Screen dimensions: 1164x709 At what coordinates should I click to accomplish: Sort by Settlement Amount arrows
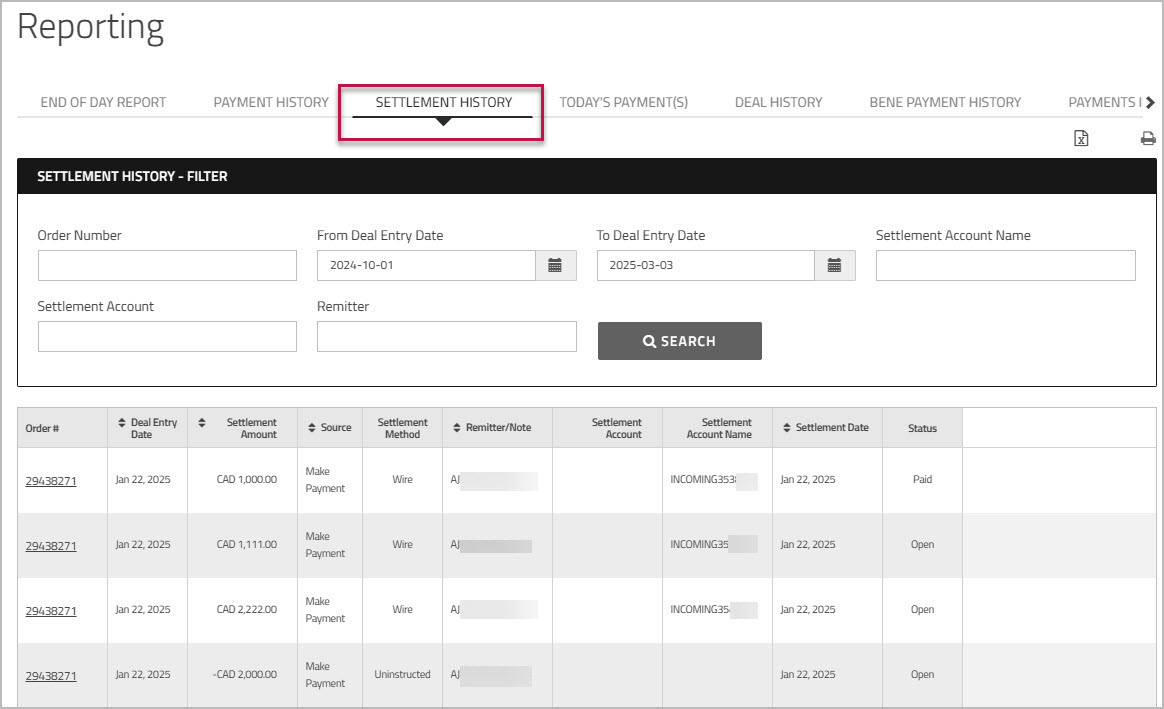coord(202,422)
